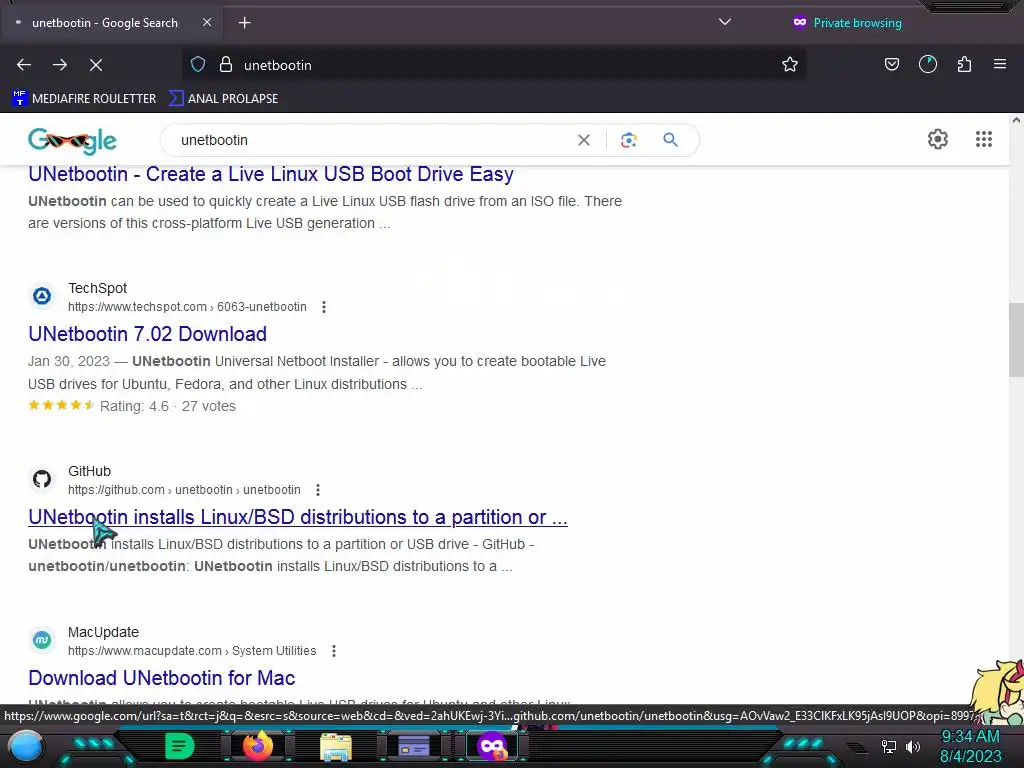This screenshot has height=768, width=1024.
Task: Open the volume speaker tray icon
Action: [x=913, y=746]
